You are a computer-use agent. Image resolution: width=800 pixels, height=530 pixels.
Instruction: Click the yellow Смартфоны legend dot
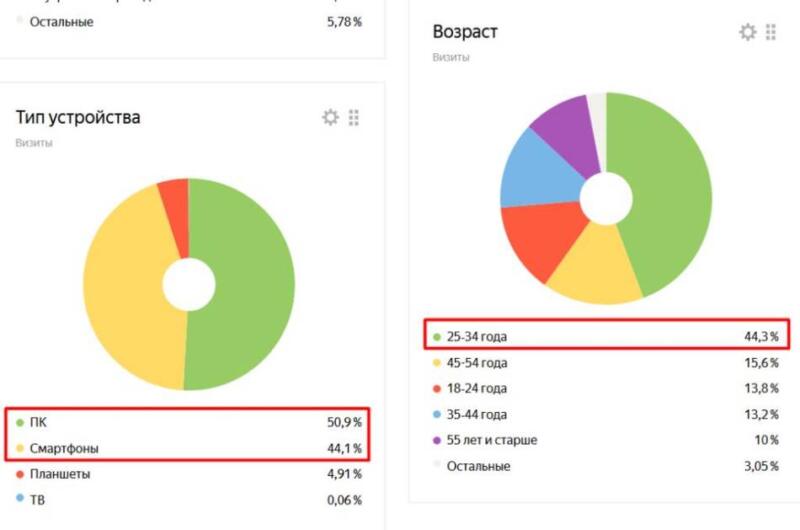(20, 448)
